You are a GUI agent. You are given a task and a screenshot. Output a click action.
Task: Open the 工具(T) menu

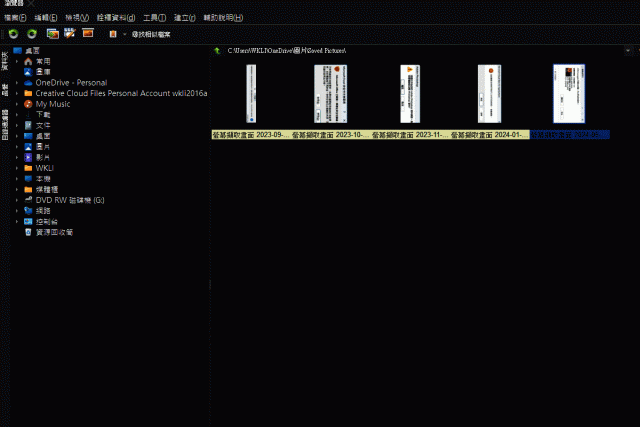coord(154,18)
